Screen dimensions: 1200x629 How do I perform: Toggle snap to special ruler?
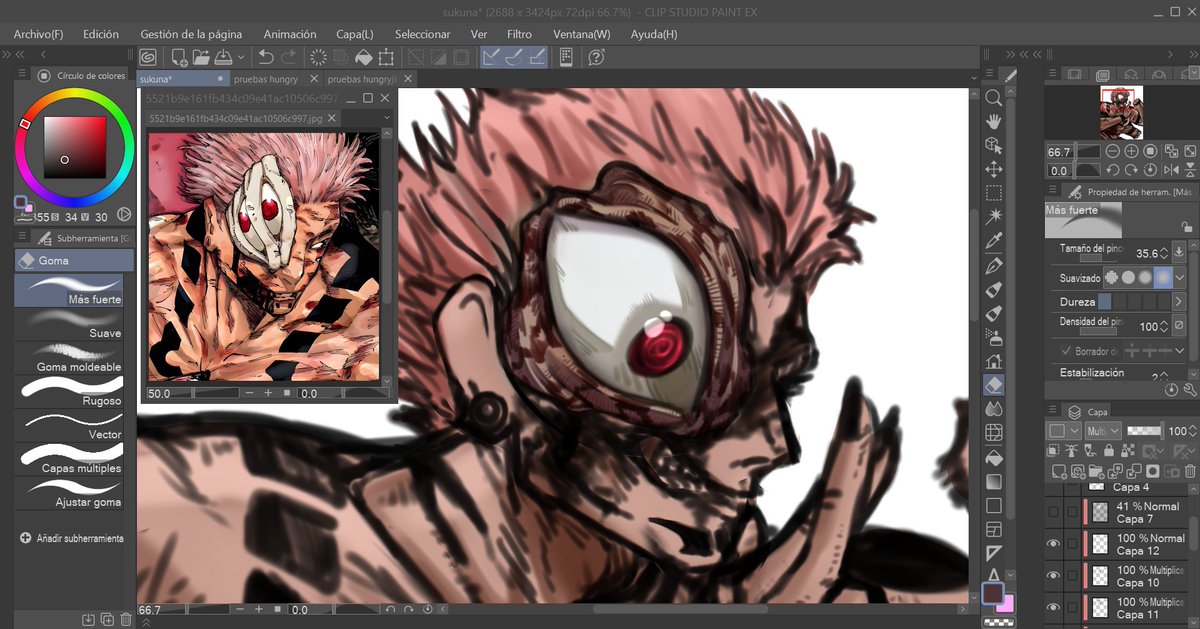(x=513, y=57)
